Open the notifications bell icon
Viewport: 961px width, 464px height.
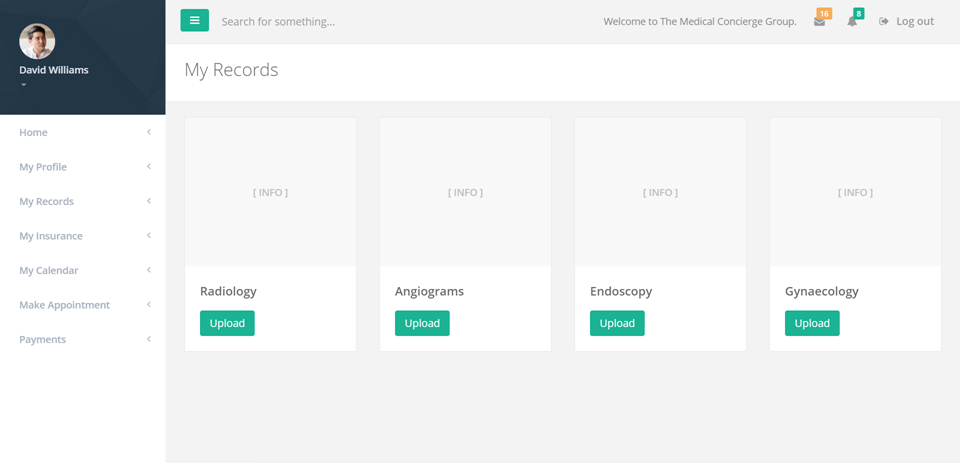(x=852, y=22)
